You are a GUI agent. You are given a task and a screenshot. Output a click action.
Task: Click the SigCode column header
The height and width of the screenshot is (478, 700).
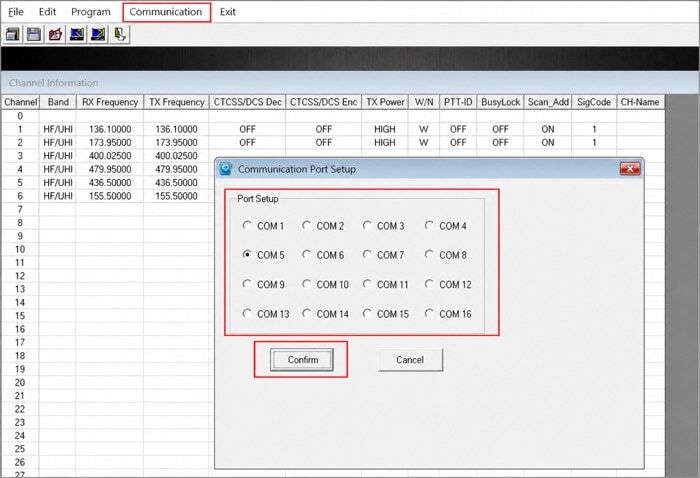594,102
